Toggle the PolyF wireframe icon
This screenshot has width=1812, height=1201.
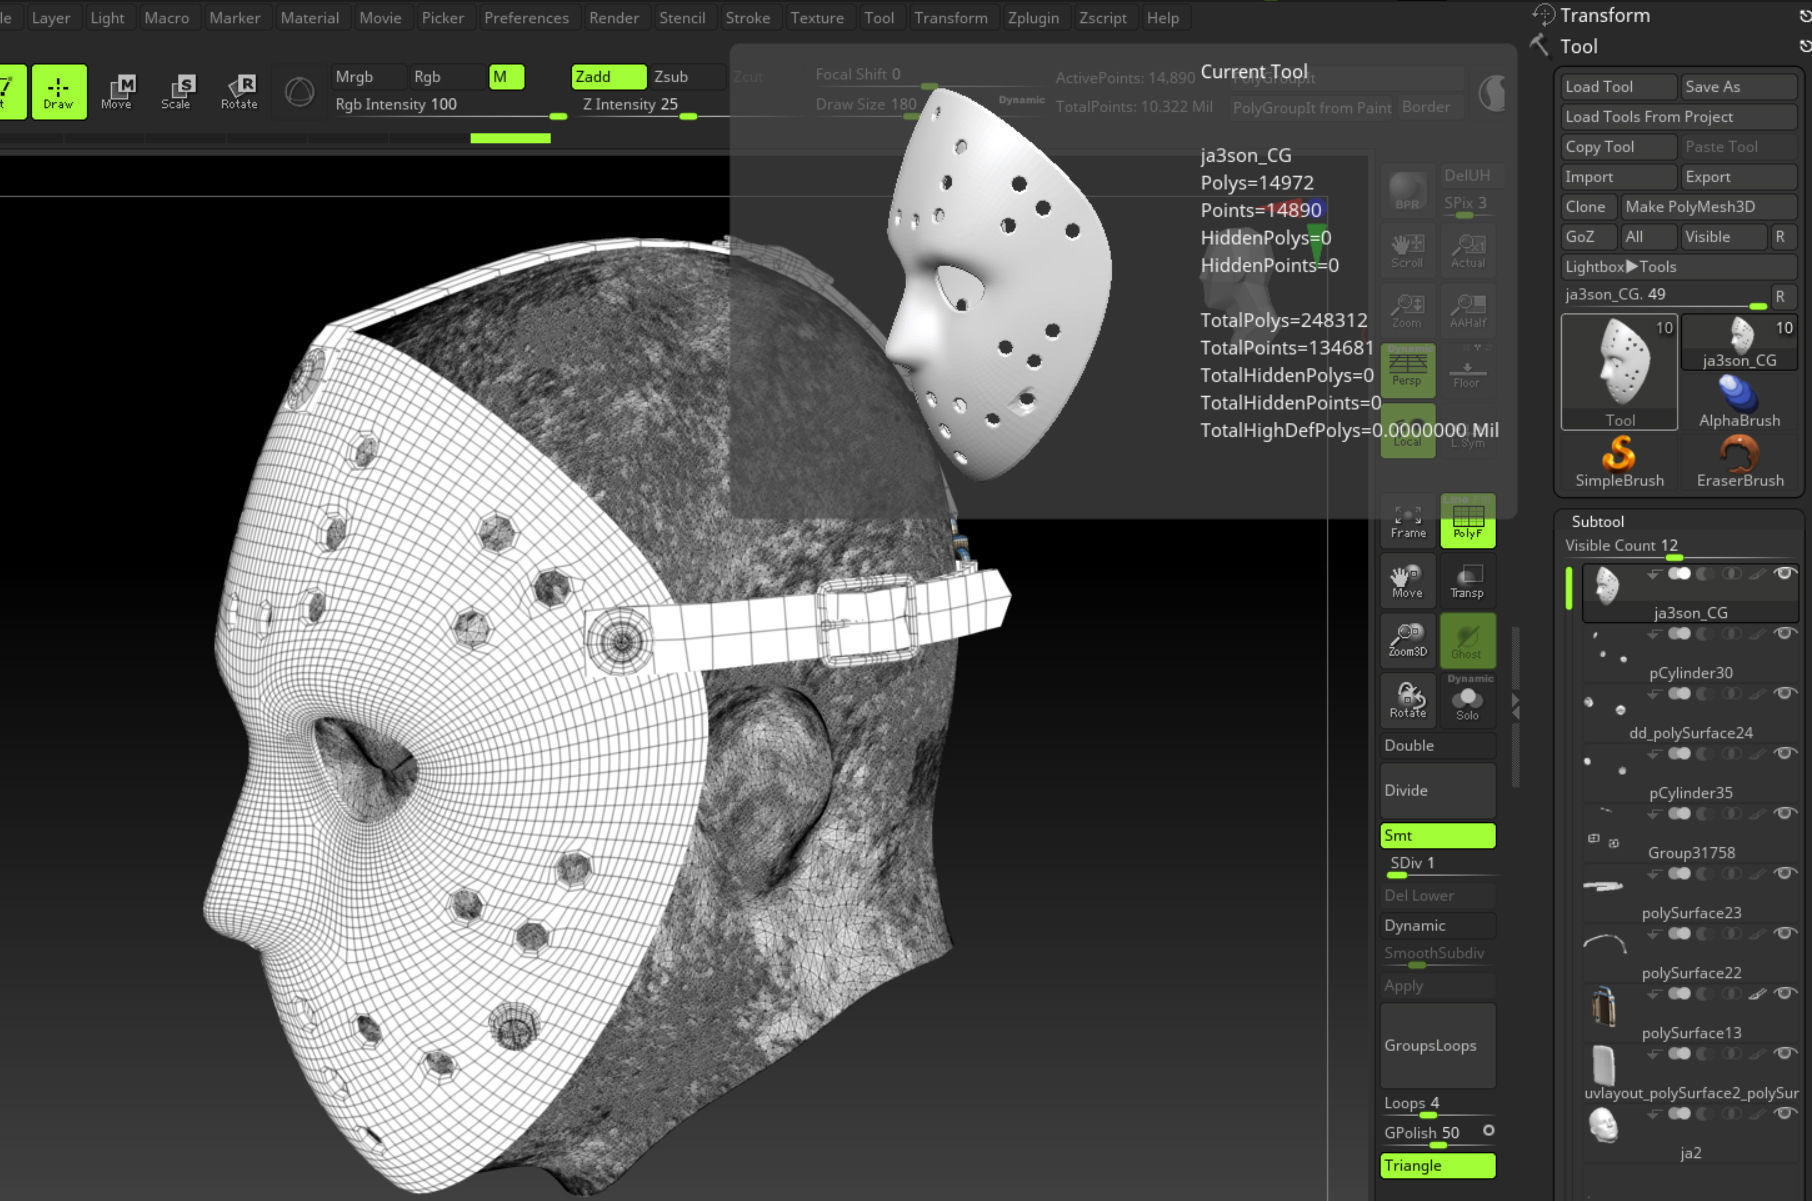1467,521
